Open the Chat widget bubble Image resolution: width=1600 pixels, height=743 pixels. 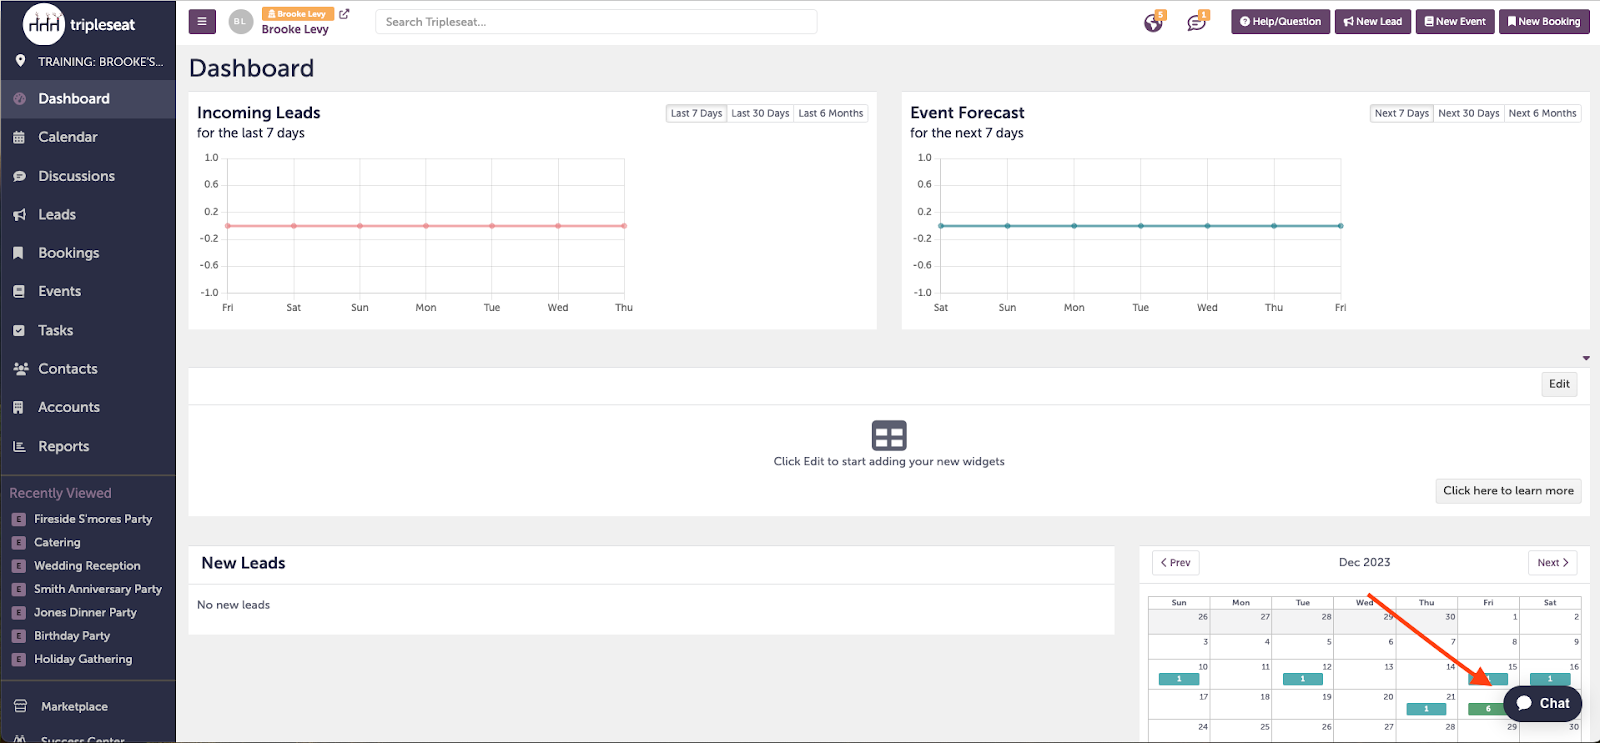tap(1542, 703)
